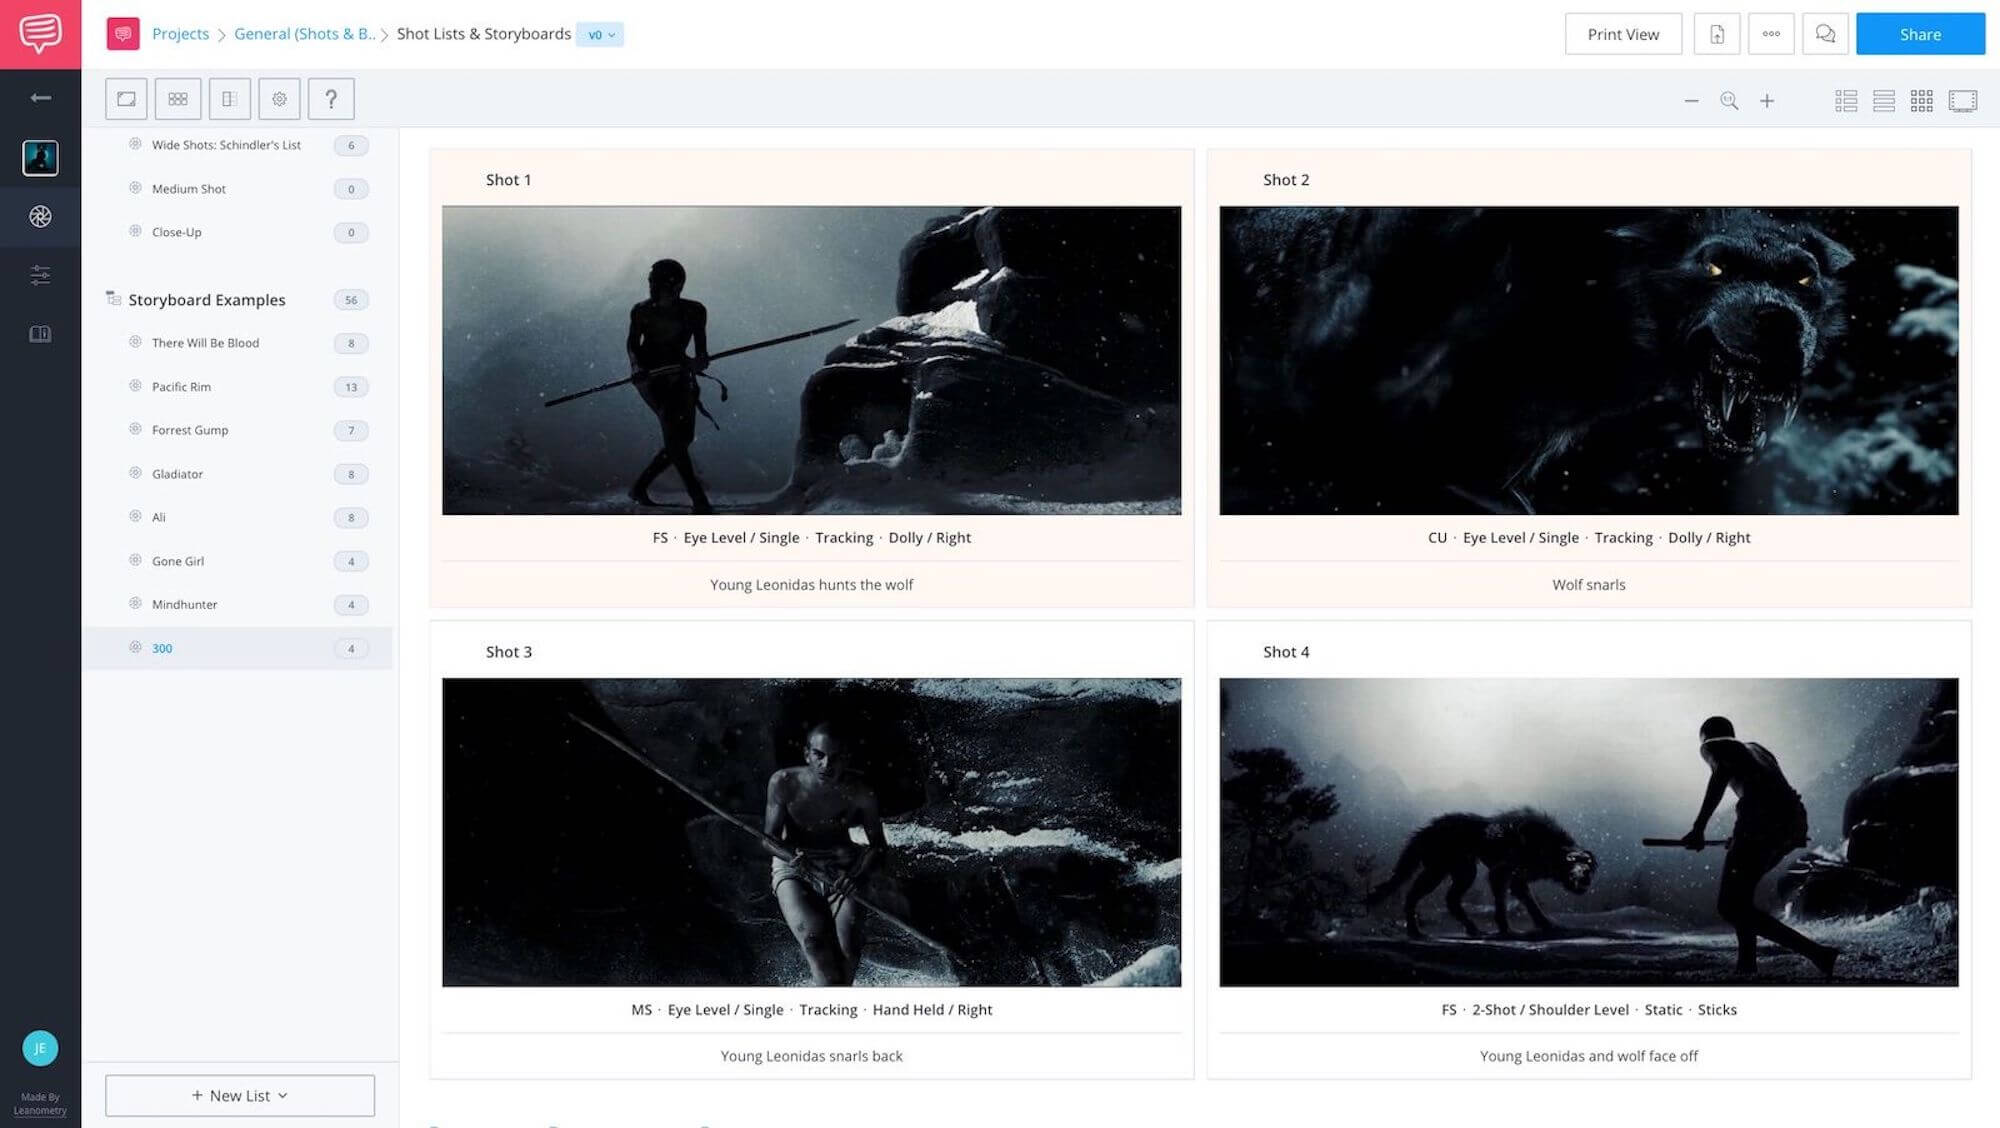Open the Medium Shot list
Image resolution: width=2000 pixels, height=1128 pixels.
[189, 189]
